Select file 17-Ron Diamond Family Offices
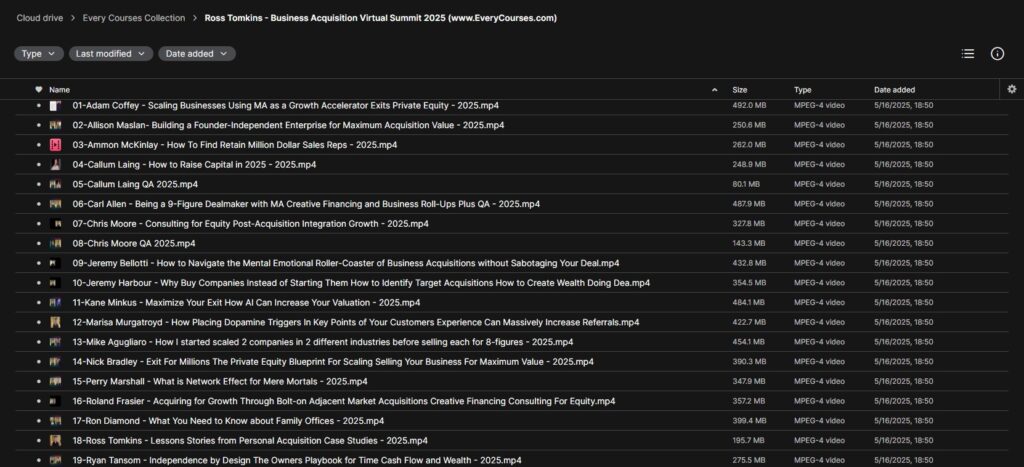This screenshot has width=1024, height=467. [x=228, y=421]
